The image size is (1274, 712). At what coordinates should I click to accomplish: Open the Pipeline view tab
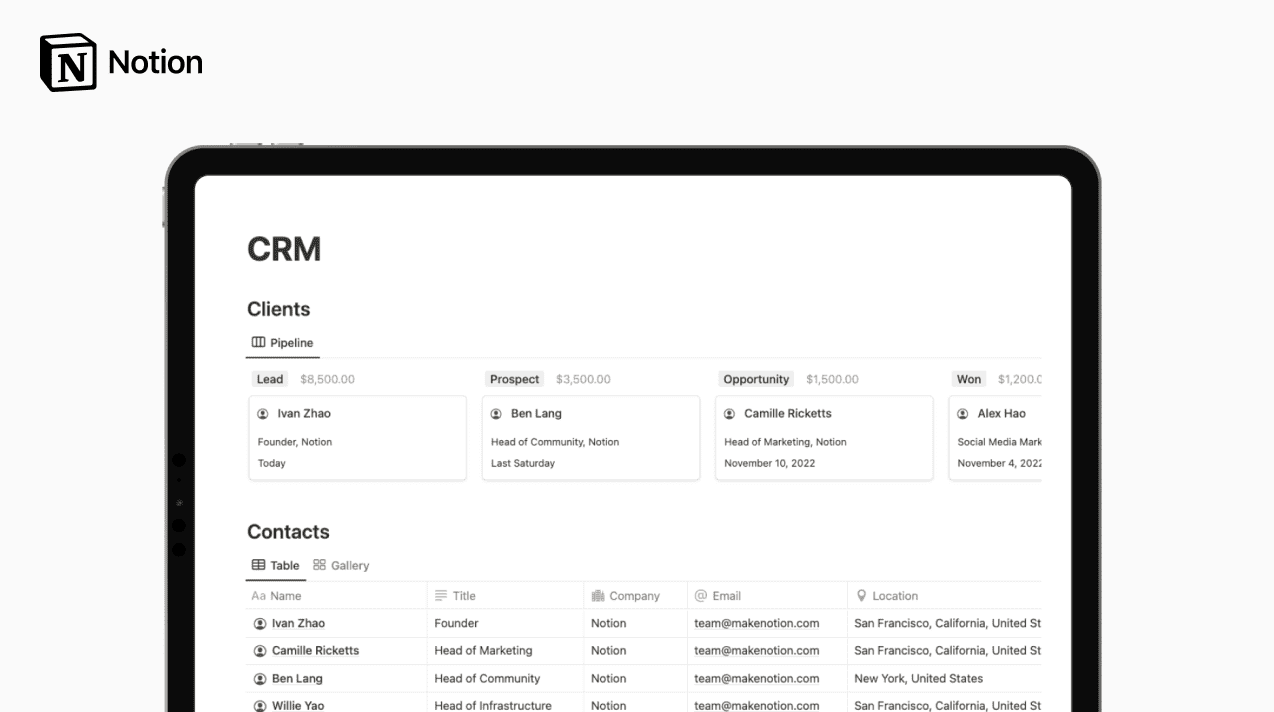(282, 343)
